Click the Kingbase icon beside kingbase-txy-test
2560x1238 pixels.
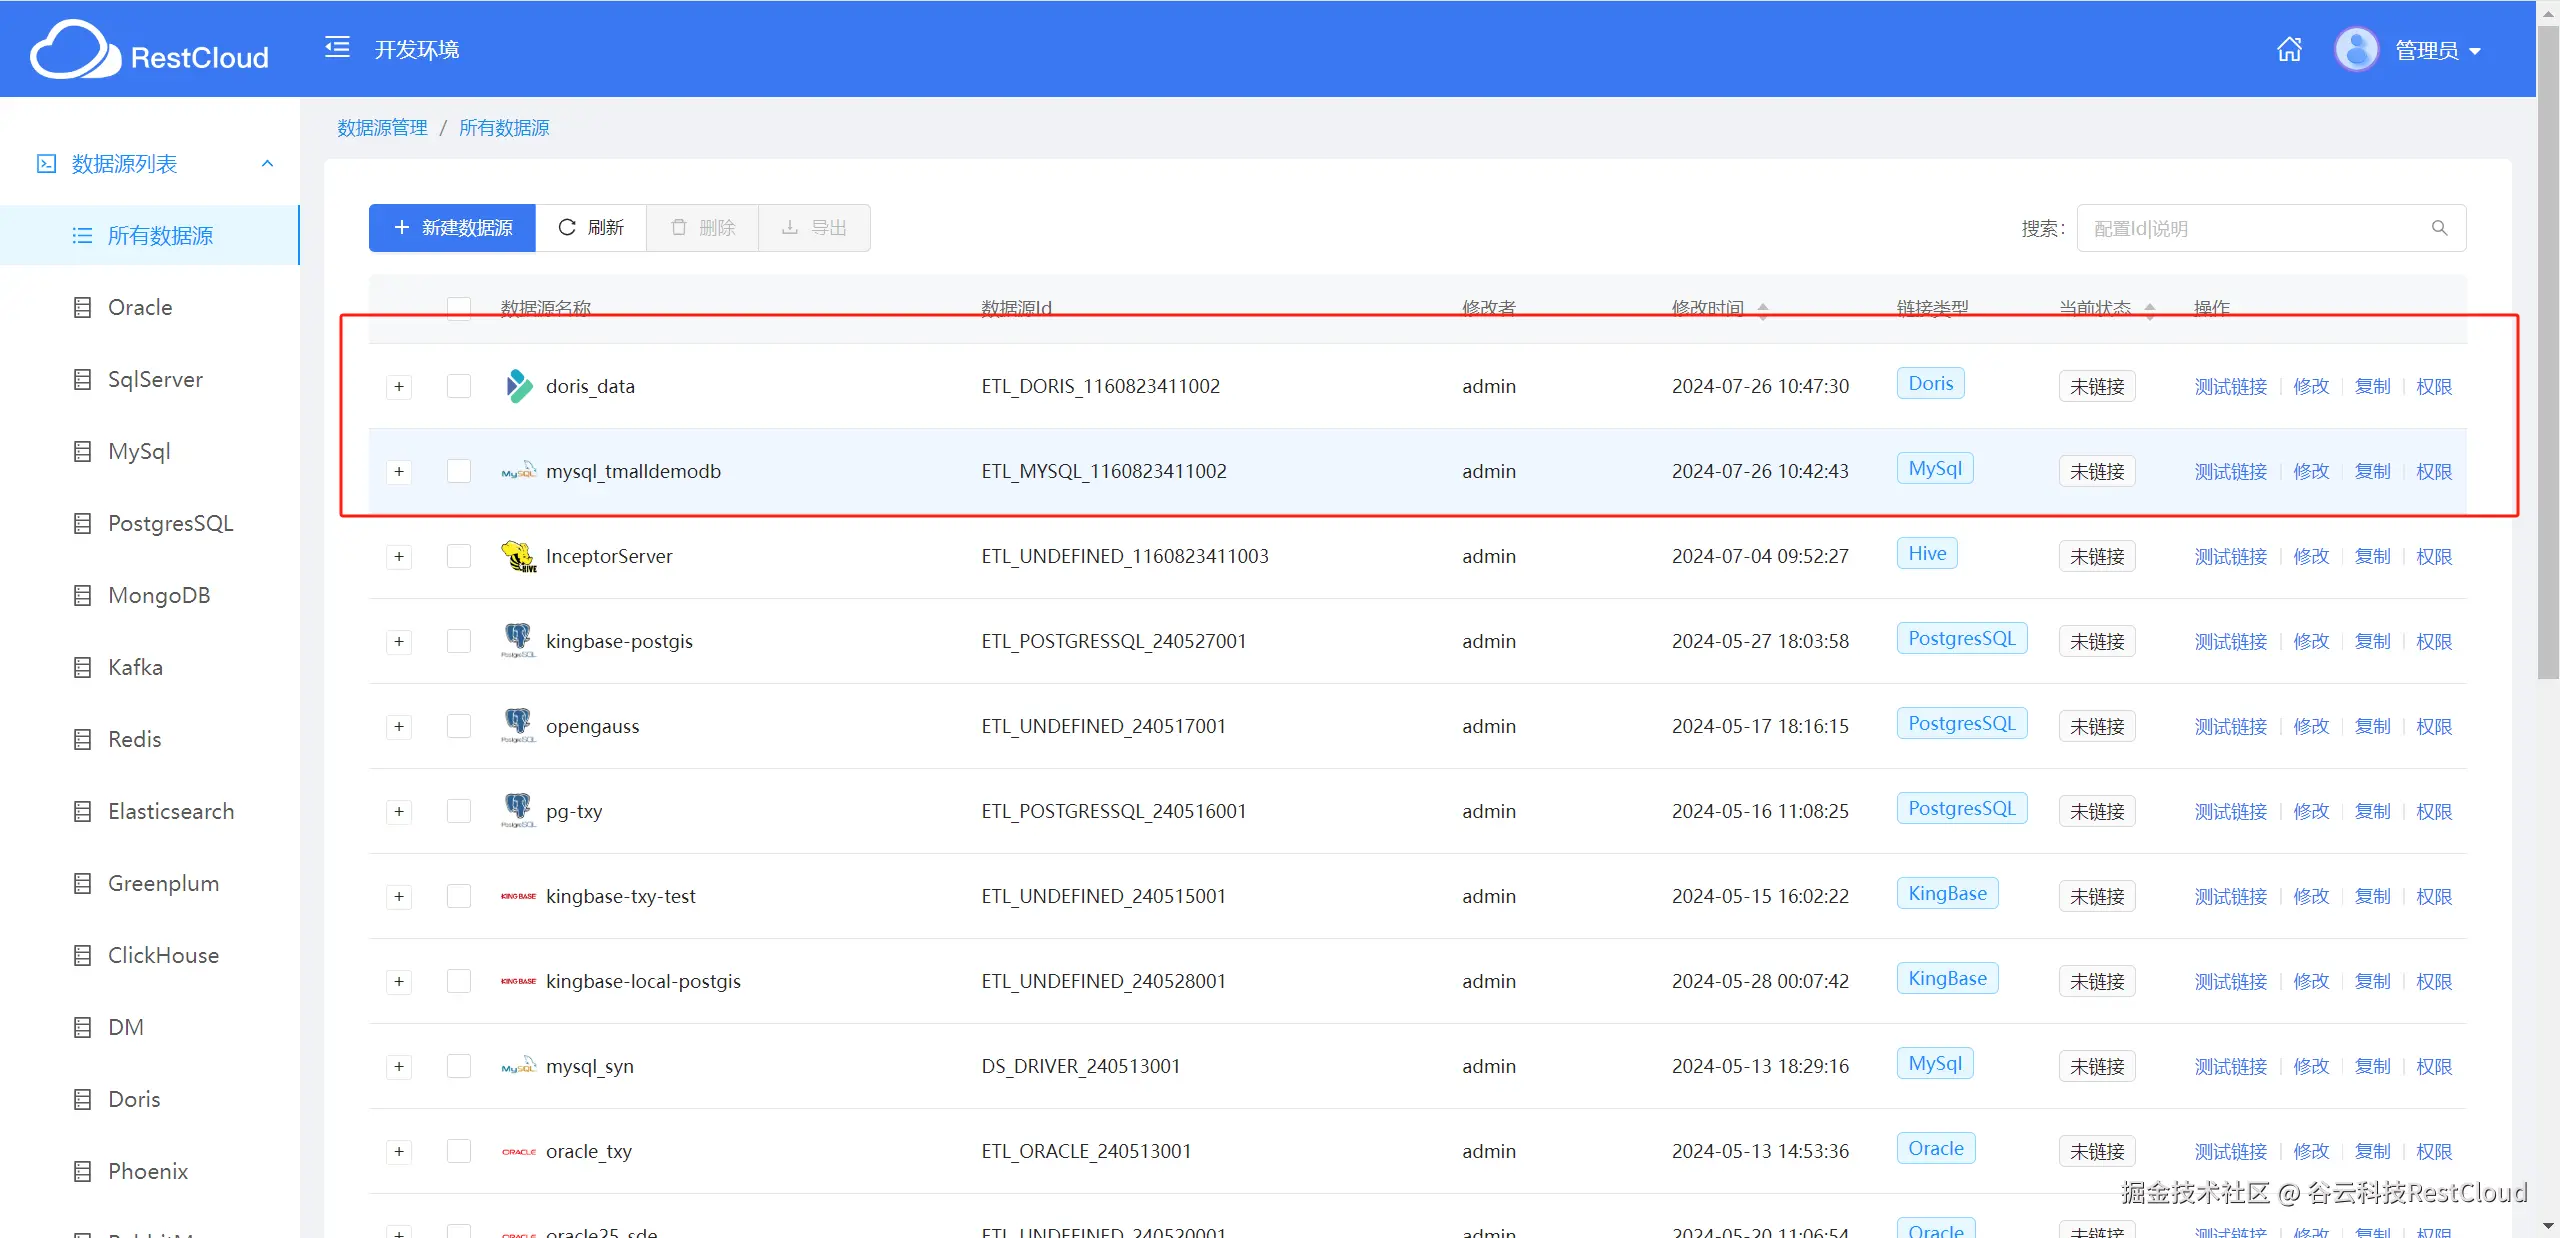pos(518,896)
